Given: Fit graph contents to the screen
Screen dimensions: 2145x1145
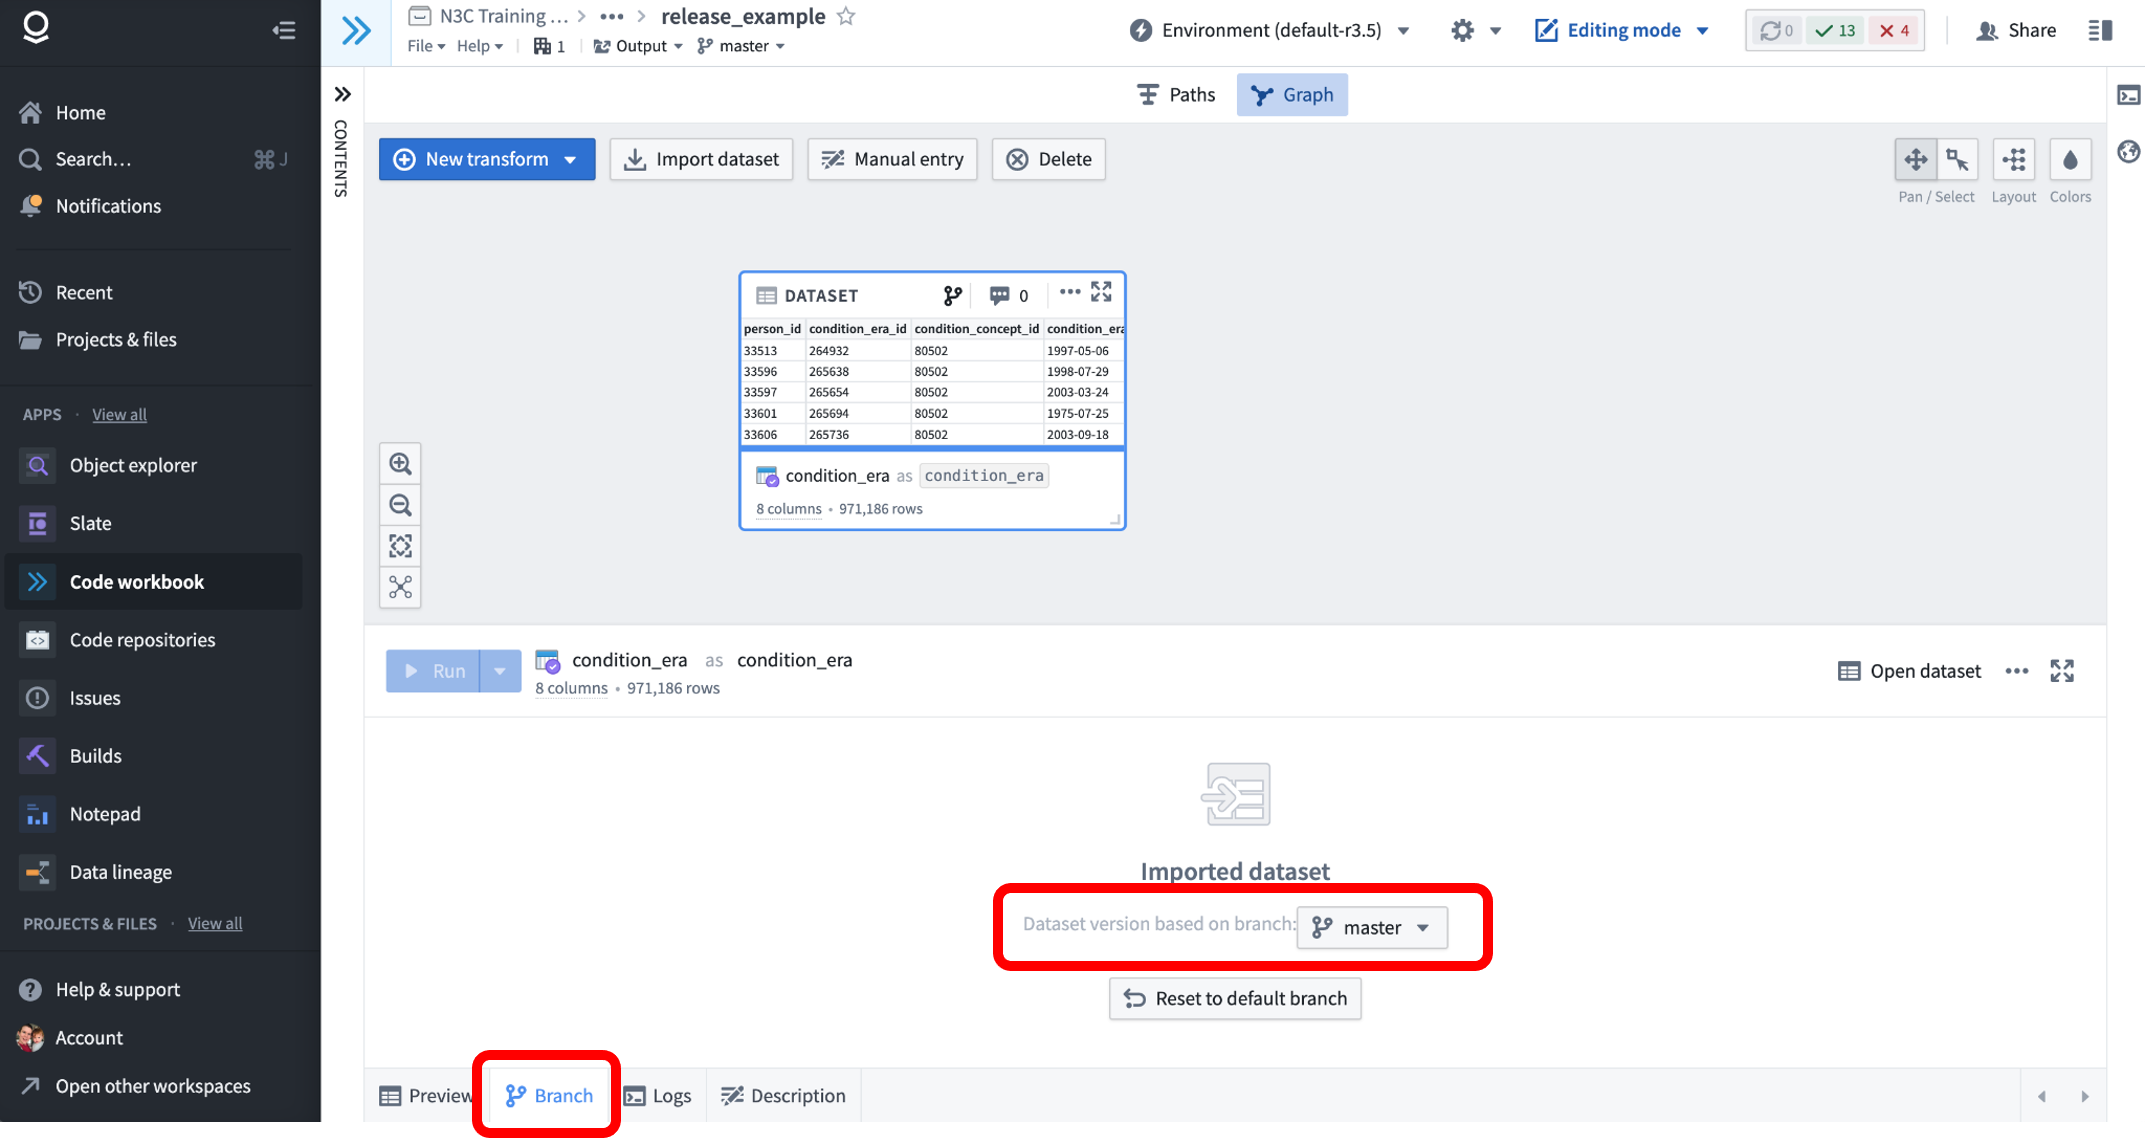Looking at the screenshot, I should 400,546.
